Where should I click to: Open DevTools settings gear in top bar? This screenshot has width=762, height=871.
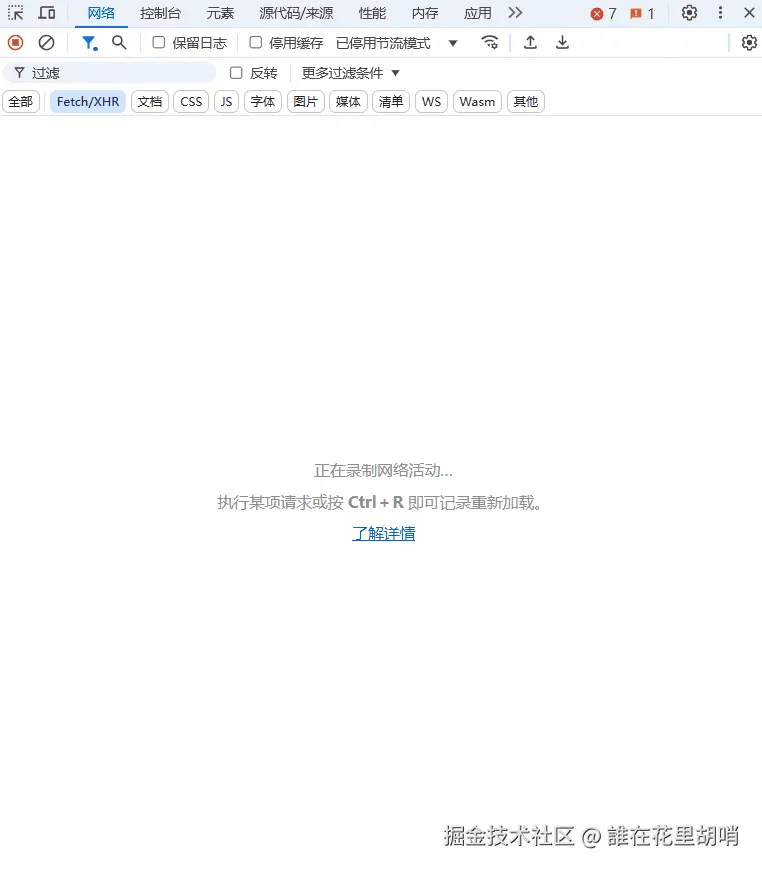689,13
